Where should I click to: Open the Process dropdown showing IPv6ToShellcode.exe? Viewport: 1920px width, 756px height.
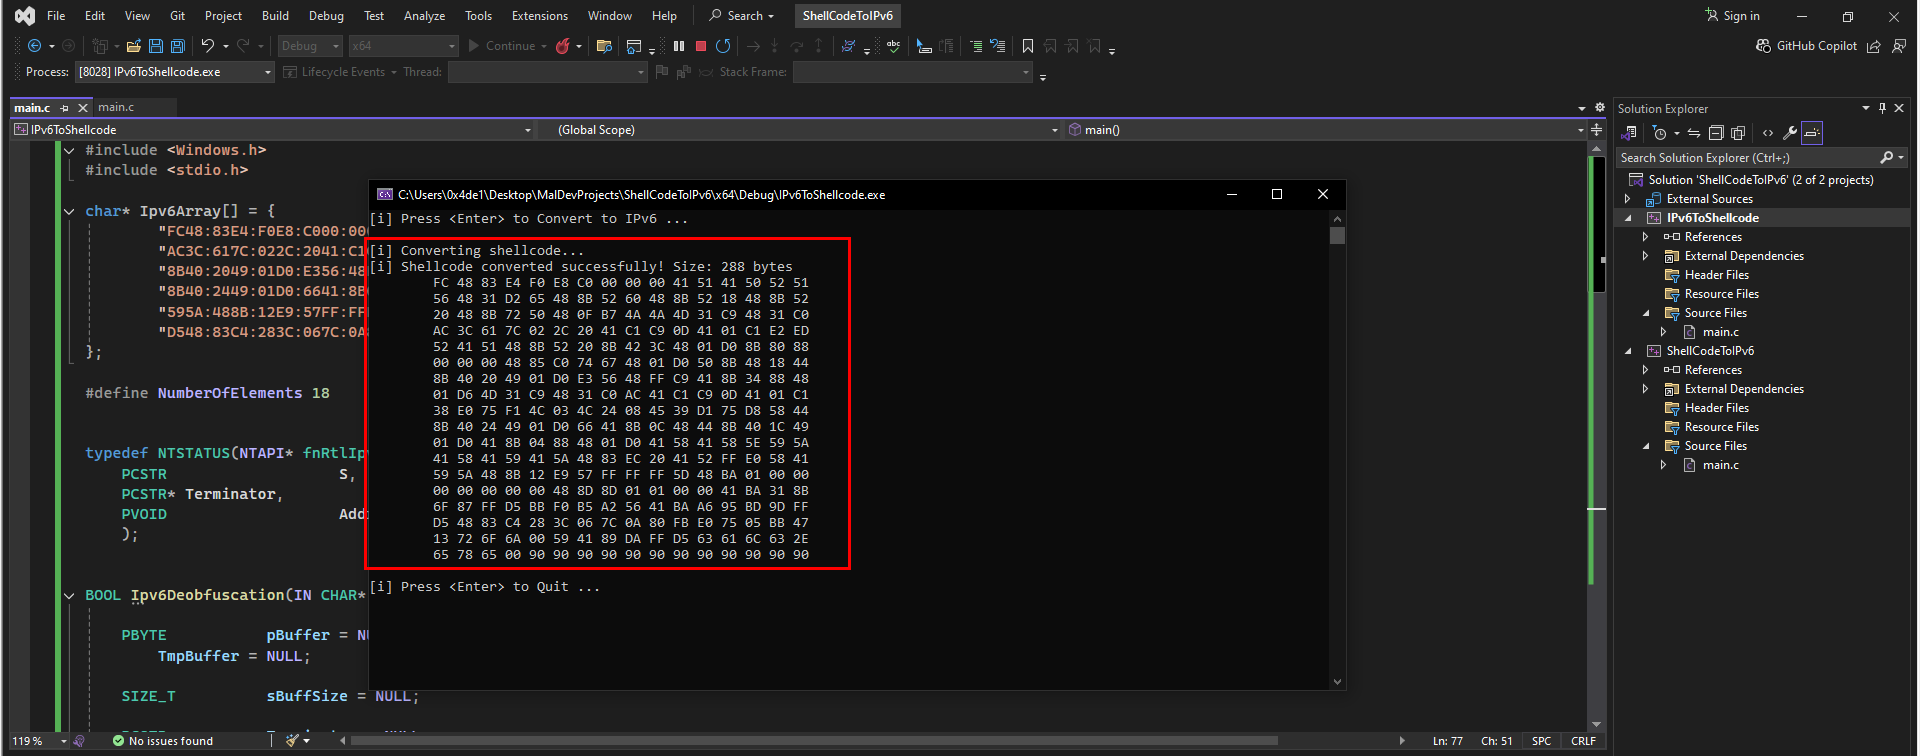175,72
